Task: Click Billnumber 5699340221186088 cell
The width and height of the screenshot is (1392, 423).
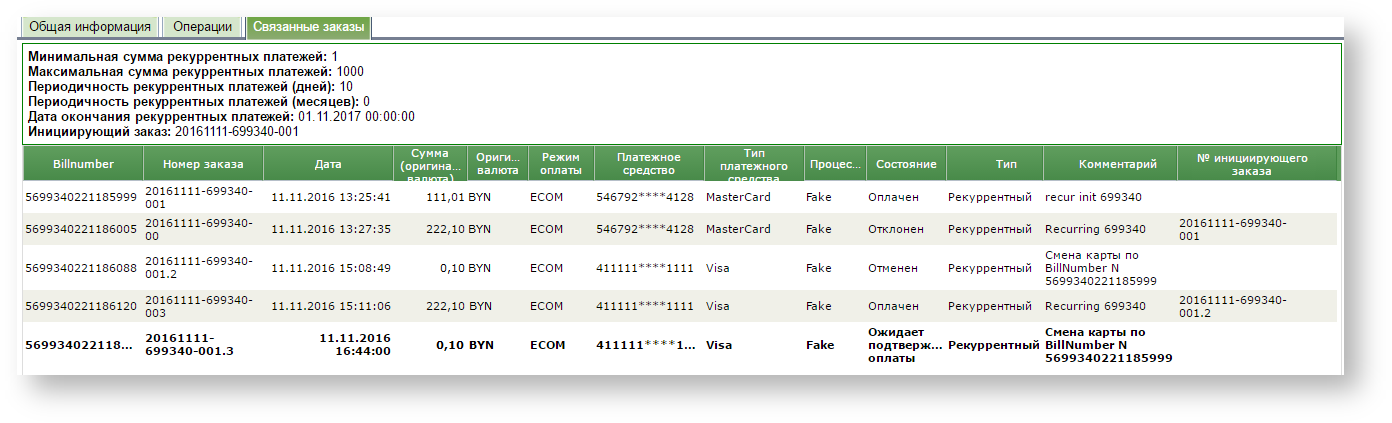Action: 81,268
